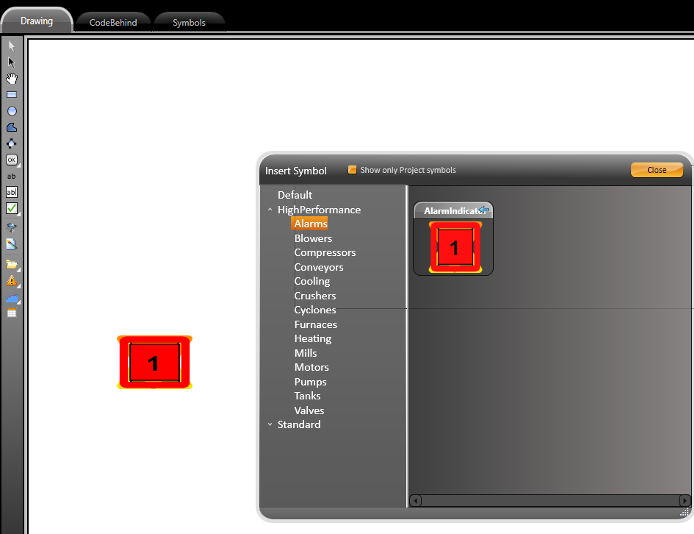Close the Insert Symbol dialog
Screen dimensions: 694x534
(x=657, y=170)
